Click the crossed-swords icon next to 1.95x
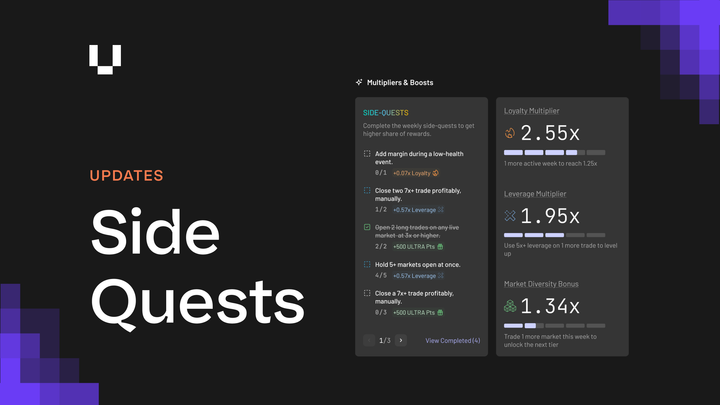Screen dimensions: 720x405 (x=510, y=215)
